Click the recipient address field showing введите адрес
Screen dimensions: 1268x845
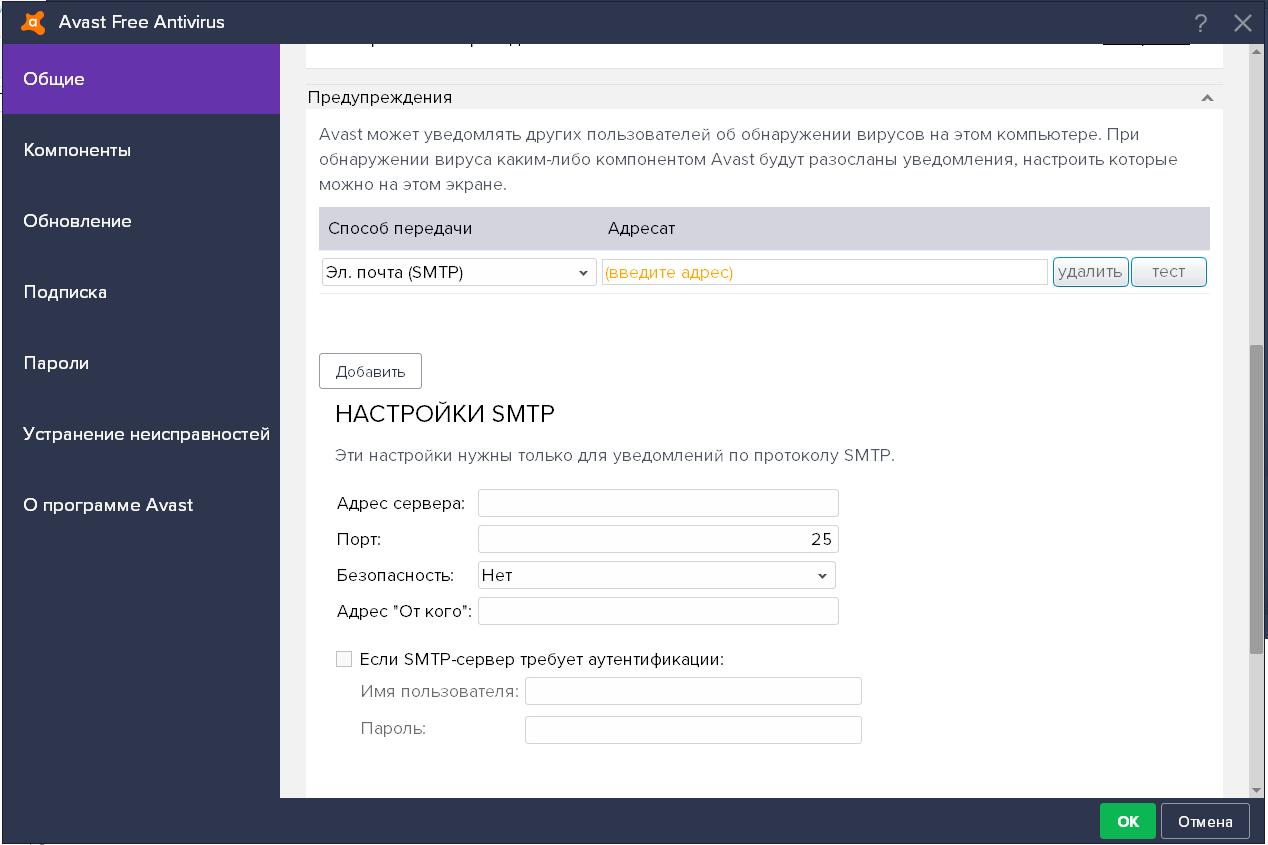click(823, 271)
